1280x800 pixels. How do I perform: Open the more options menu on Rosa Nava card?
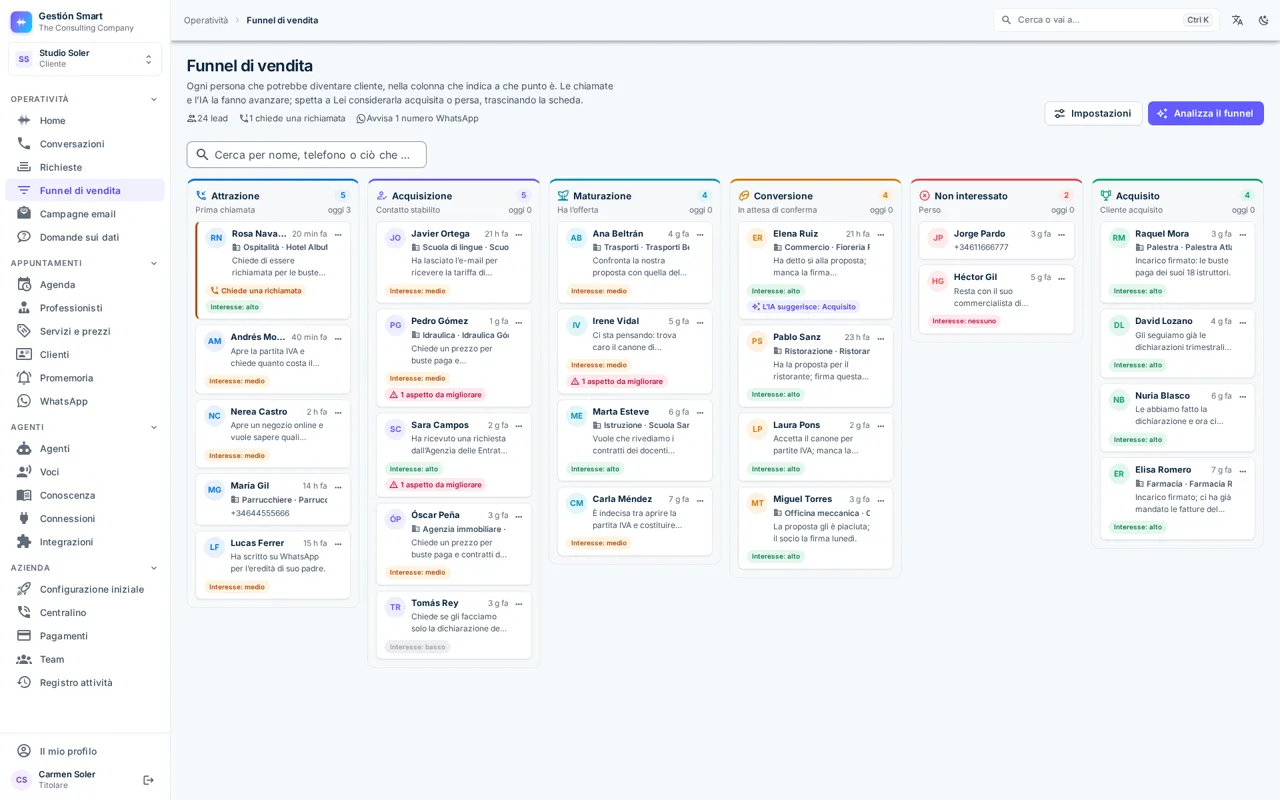click(x=338, y=234)
